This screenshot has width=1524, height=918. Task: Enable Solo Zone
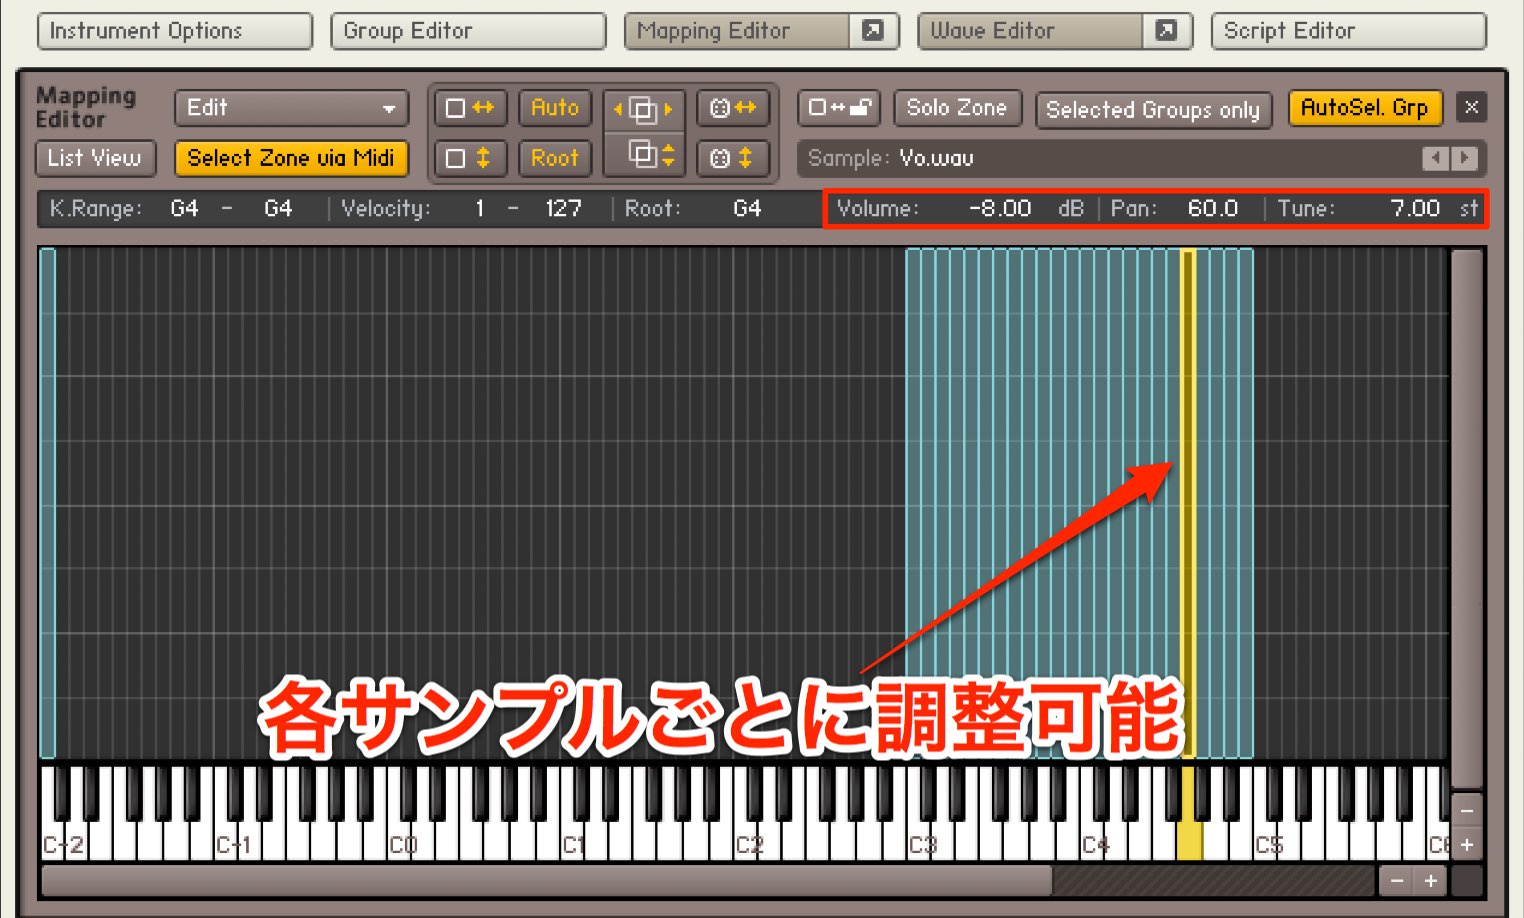957,108
